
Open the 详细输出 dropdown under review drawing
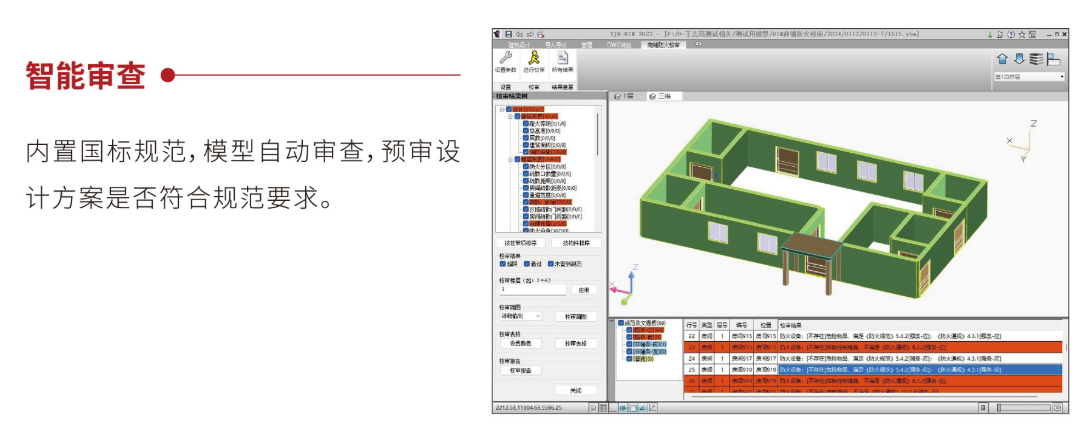tap(520, 316)
